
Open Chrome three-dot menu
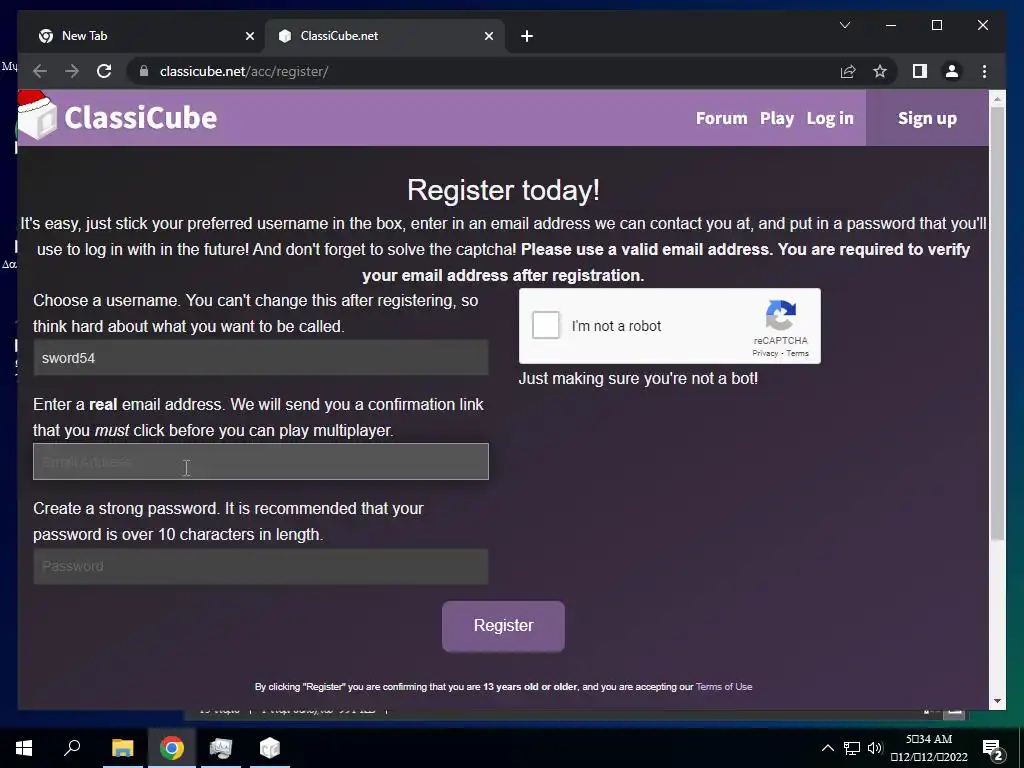point(984,71)
